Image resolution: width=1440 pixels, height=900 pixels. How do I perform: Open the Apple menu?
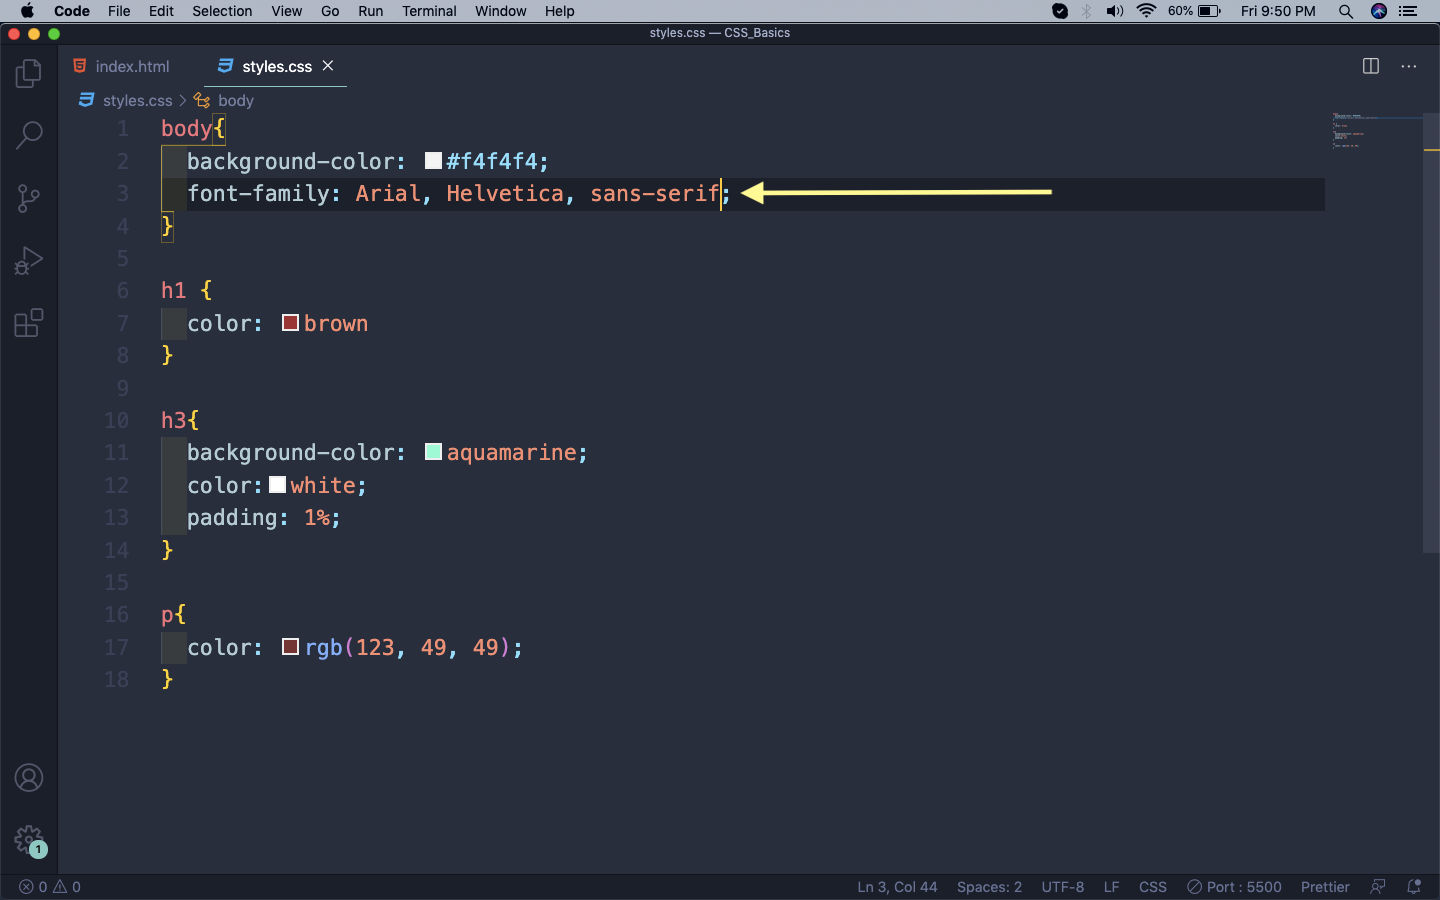27,11
